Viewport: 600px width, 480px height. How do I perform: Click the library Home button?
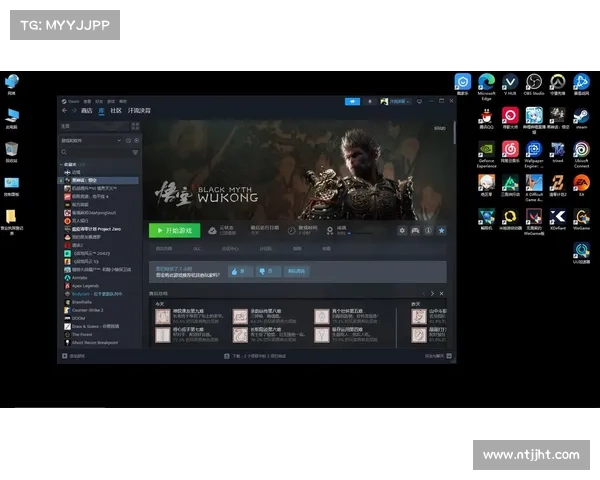coord(94,126)
